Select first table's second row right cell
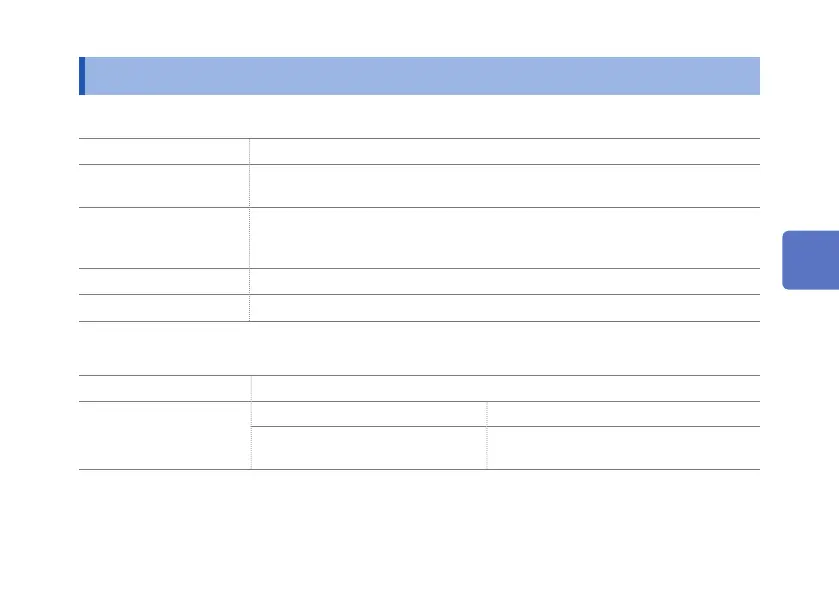The height and width of the screenshot is (595, 839). coord(504,185)
